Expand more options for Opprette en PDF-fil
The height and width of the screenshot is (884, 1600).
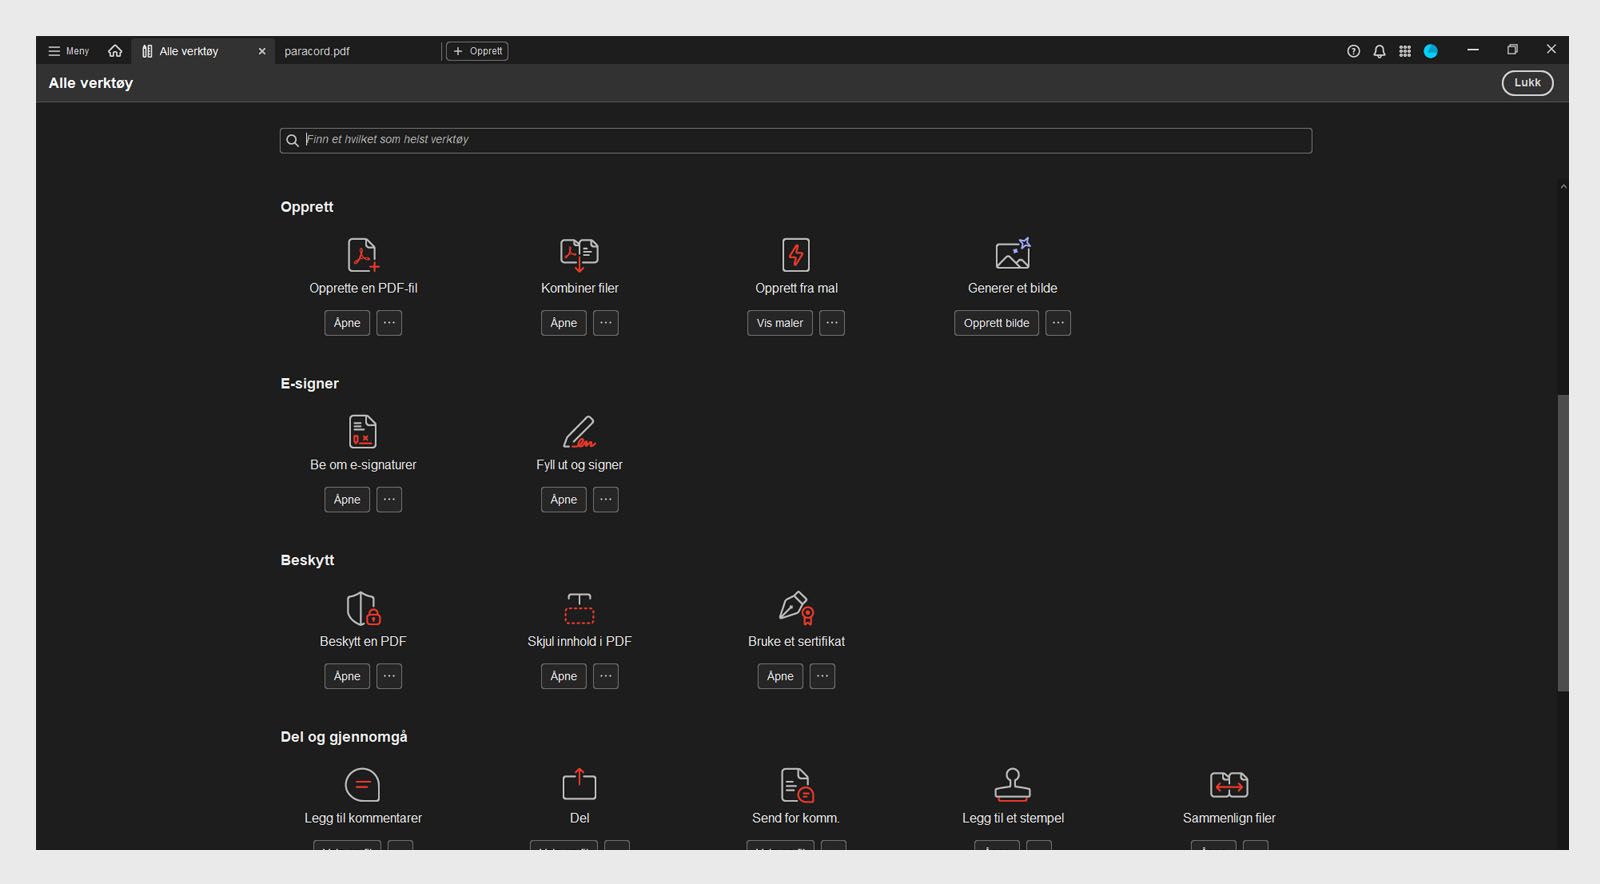389,323
